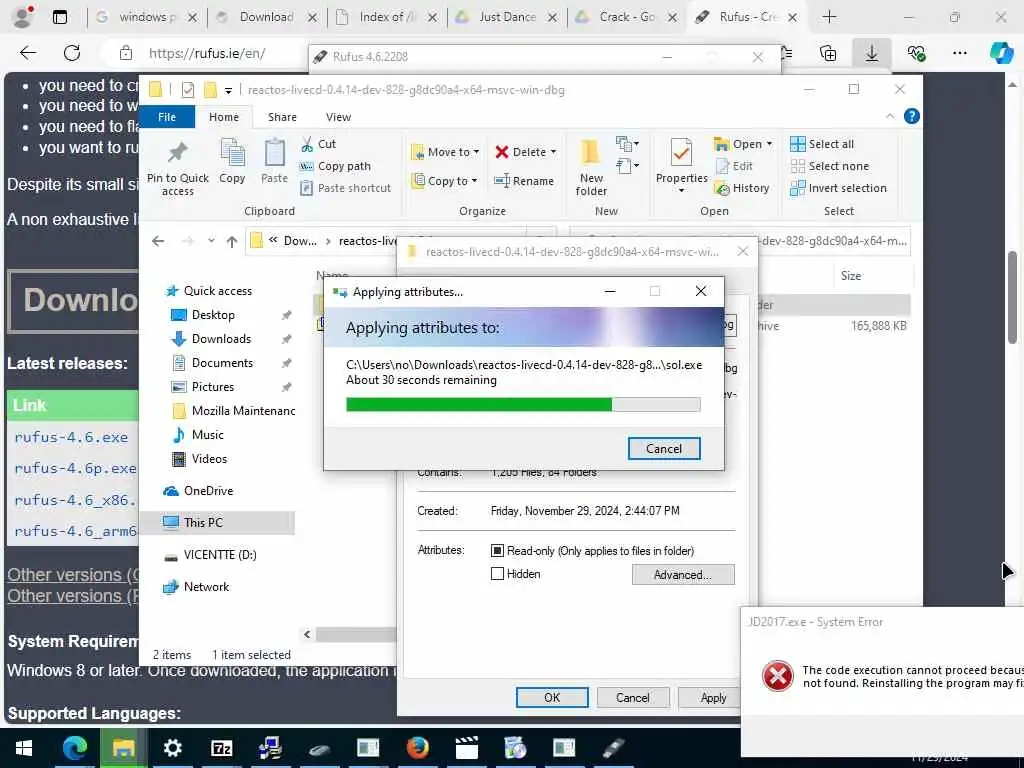The height and width of the screenshot is (768, 1024).
Task: Open Settings gear in taskbar
Action: click(172, 748)
